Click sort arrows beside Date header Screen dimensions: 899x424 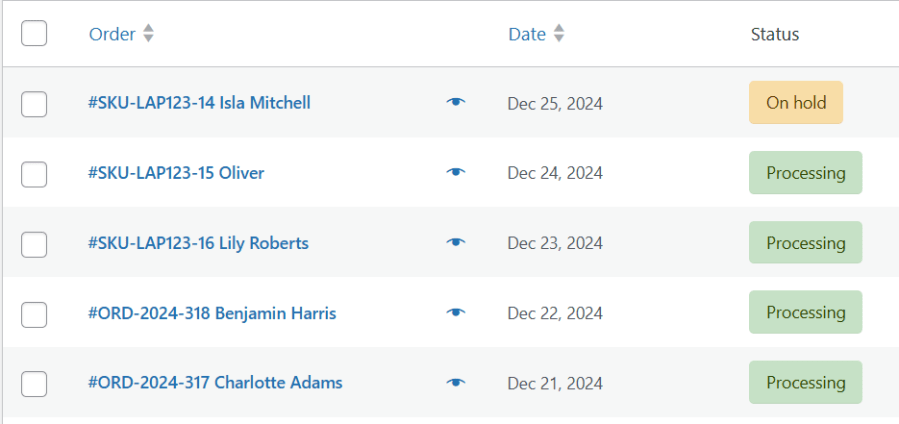pyautogui.click(x=559, y=34)
